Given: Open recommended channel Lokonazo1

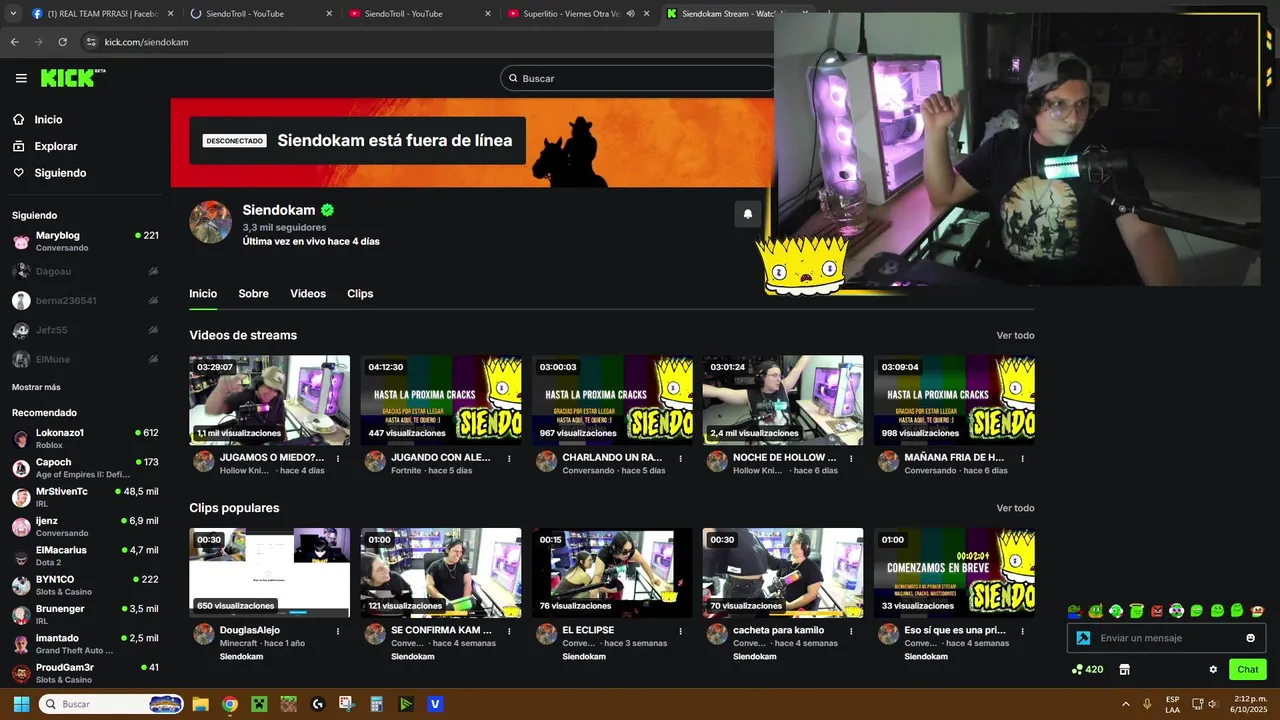Looking at the screenshot, I should (85, 438).
